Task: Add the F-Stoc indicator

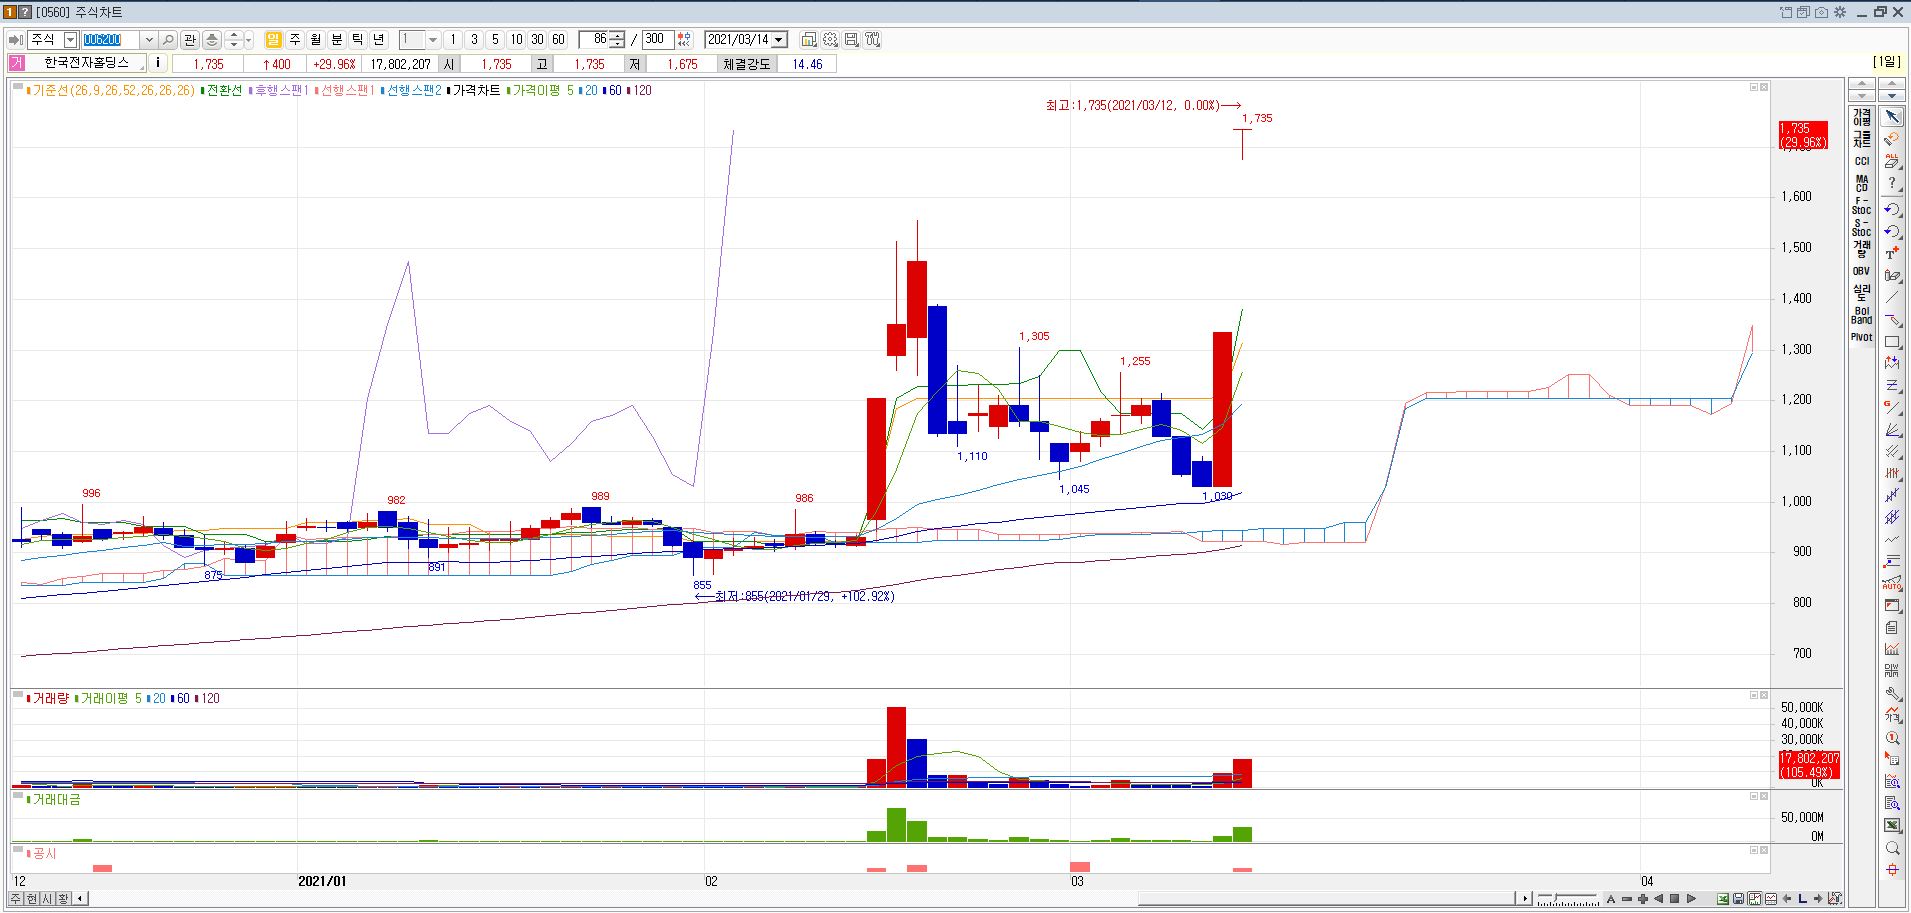Action: point(1861,206)
